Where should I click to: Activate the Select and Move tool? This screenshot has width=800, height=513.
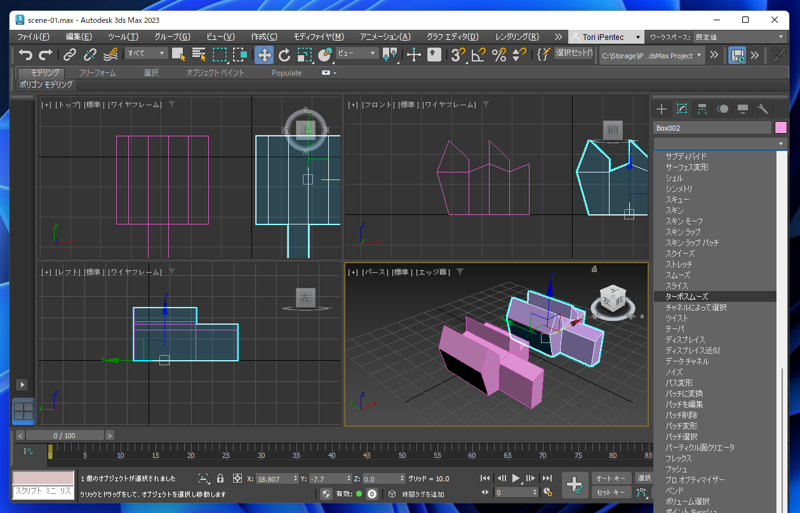(264, 55)
